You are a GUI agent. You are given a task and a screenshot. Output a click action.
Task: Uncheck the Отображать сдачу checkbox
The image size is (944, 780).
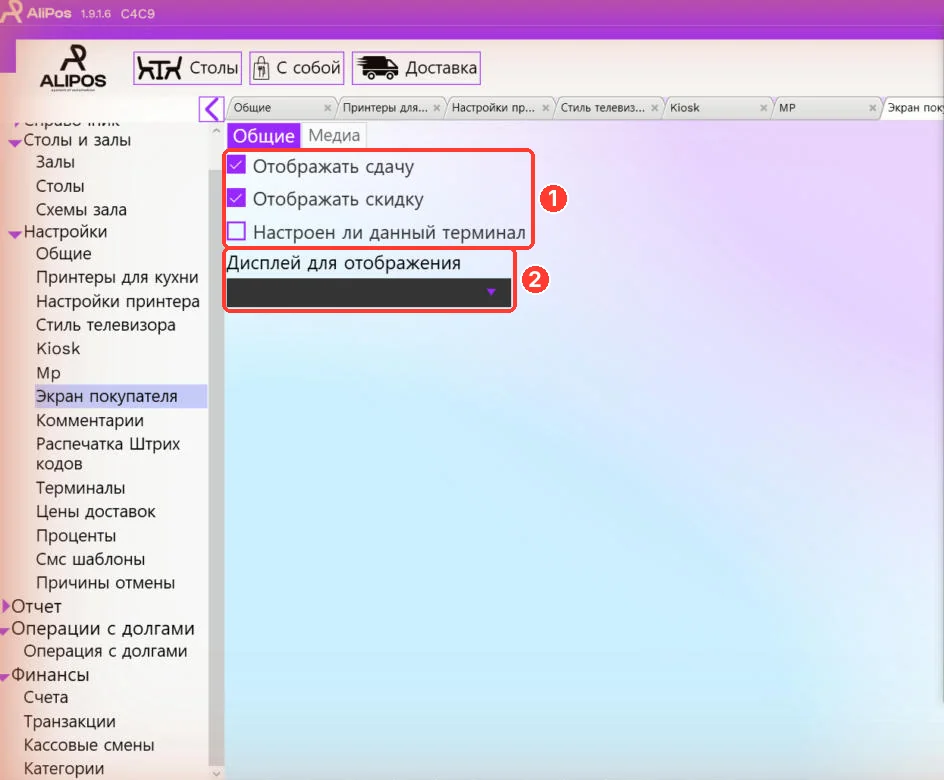click(x=237, y=164)
